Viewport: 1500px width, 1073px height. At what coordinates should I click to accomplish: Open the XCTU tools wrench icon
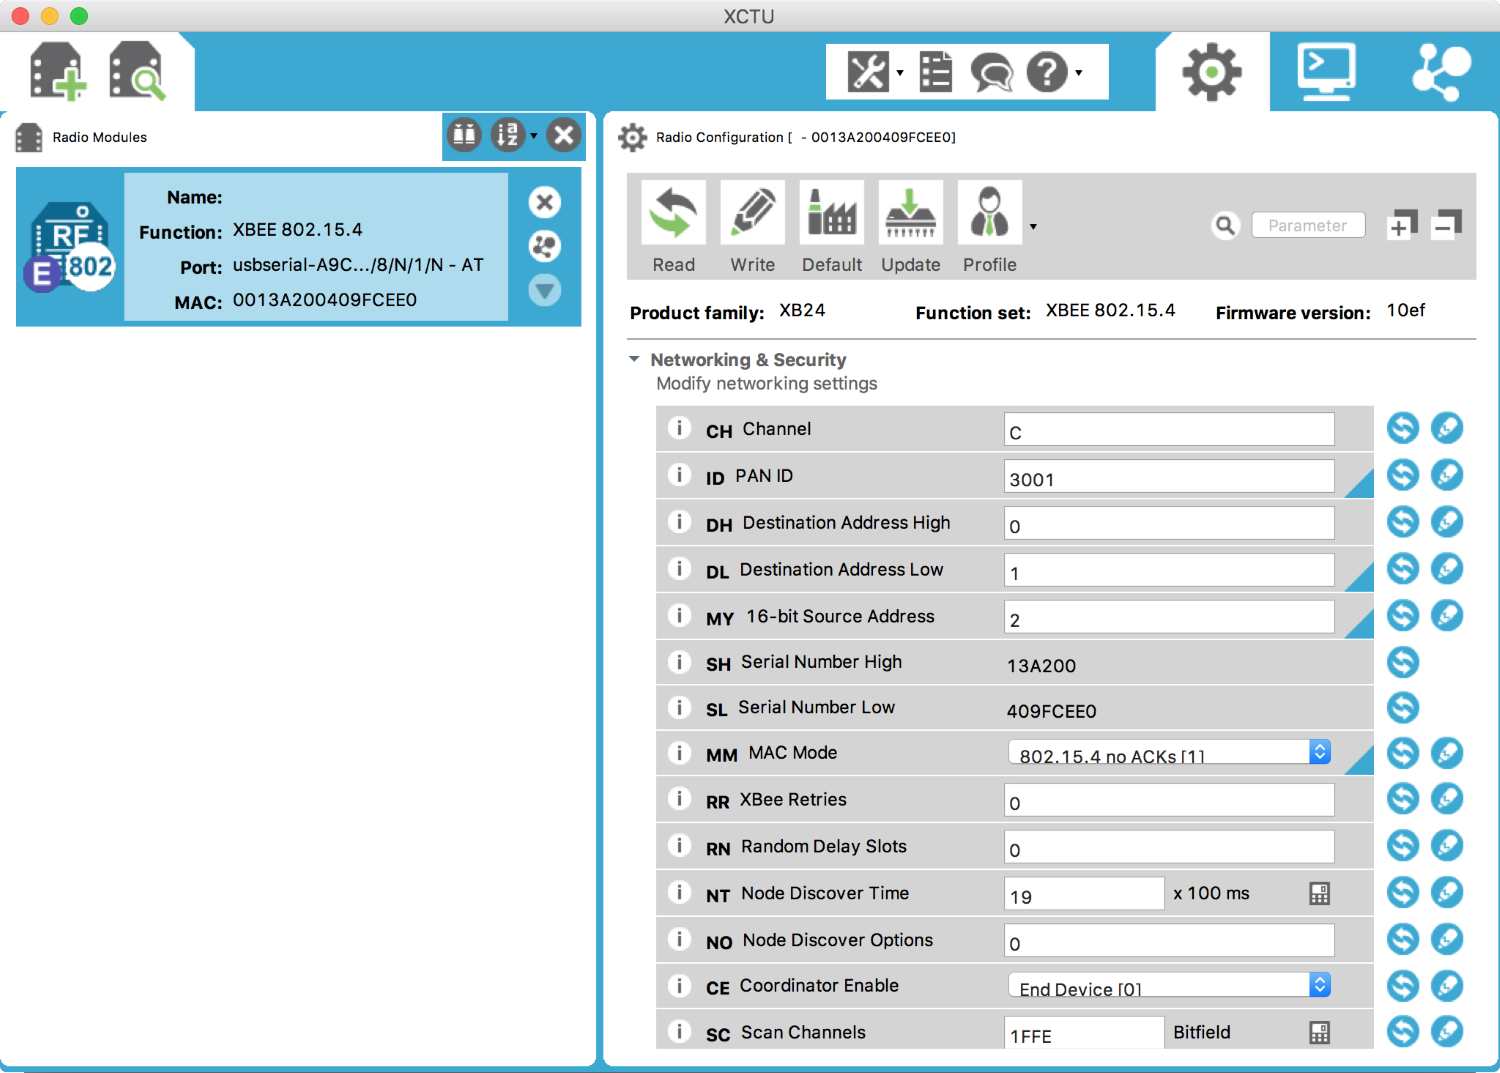click(x=867, y=72)
